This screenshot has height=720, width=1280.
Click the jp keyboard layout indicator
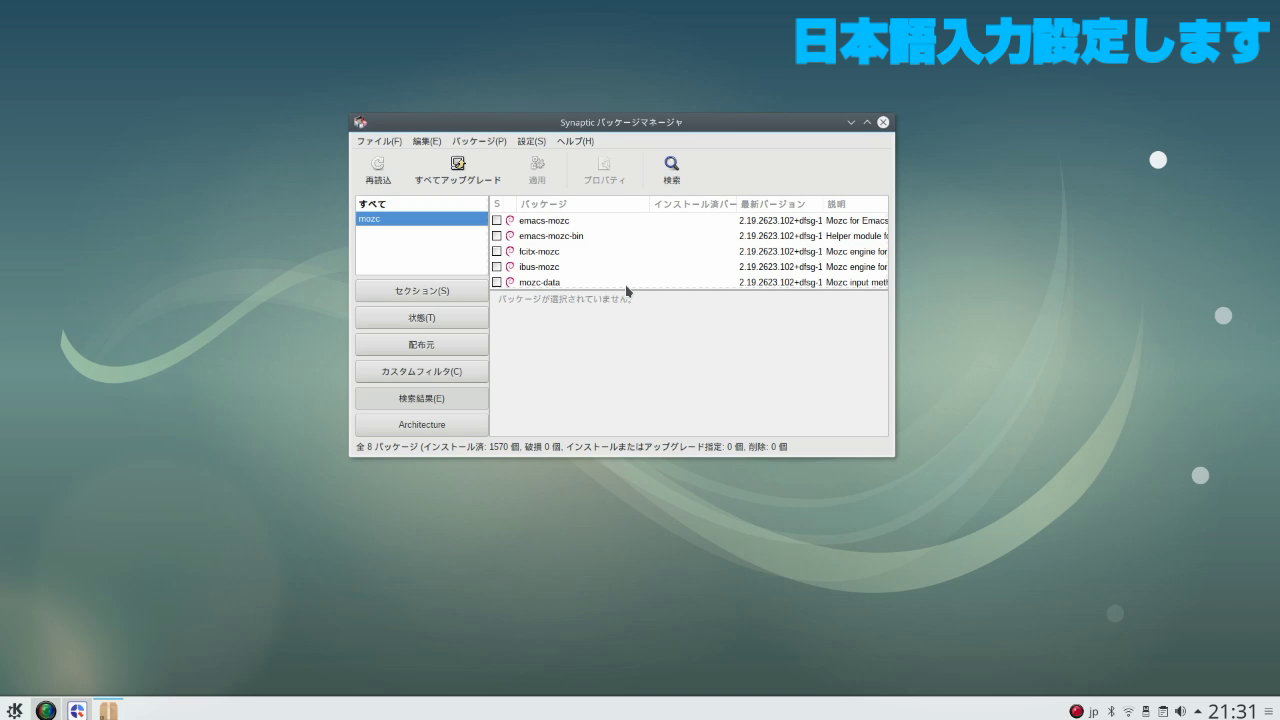coord(1094,712)
